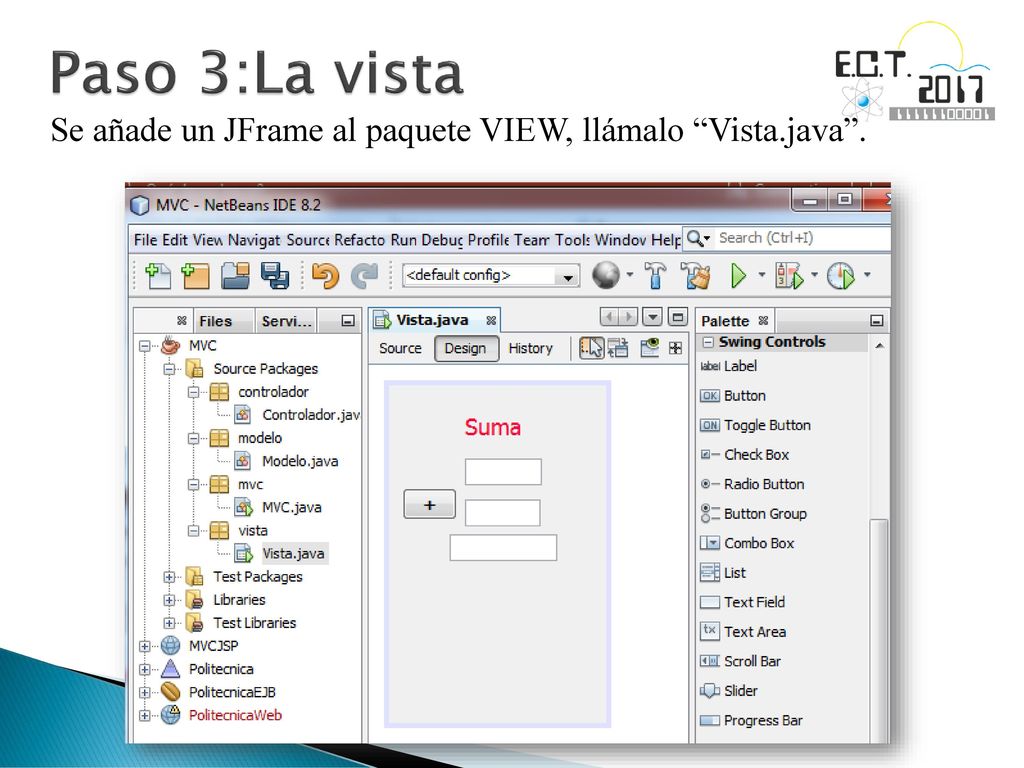Viewport: 1024px width, 768px height.
Task: Select Label control in Palette
Action: [x=729, y=366]
